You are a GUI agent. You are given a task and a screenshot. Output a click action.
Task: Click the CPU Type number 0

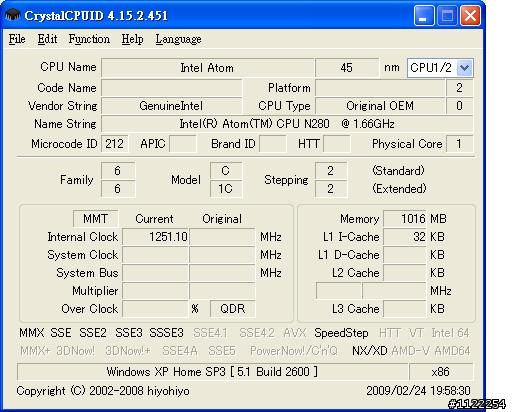[x=459, y=106]
